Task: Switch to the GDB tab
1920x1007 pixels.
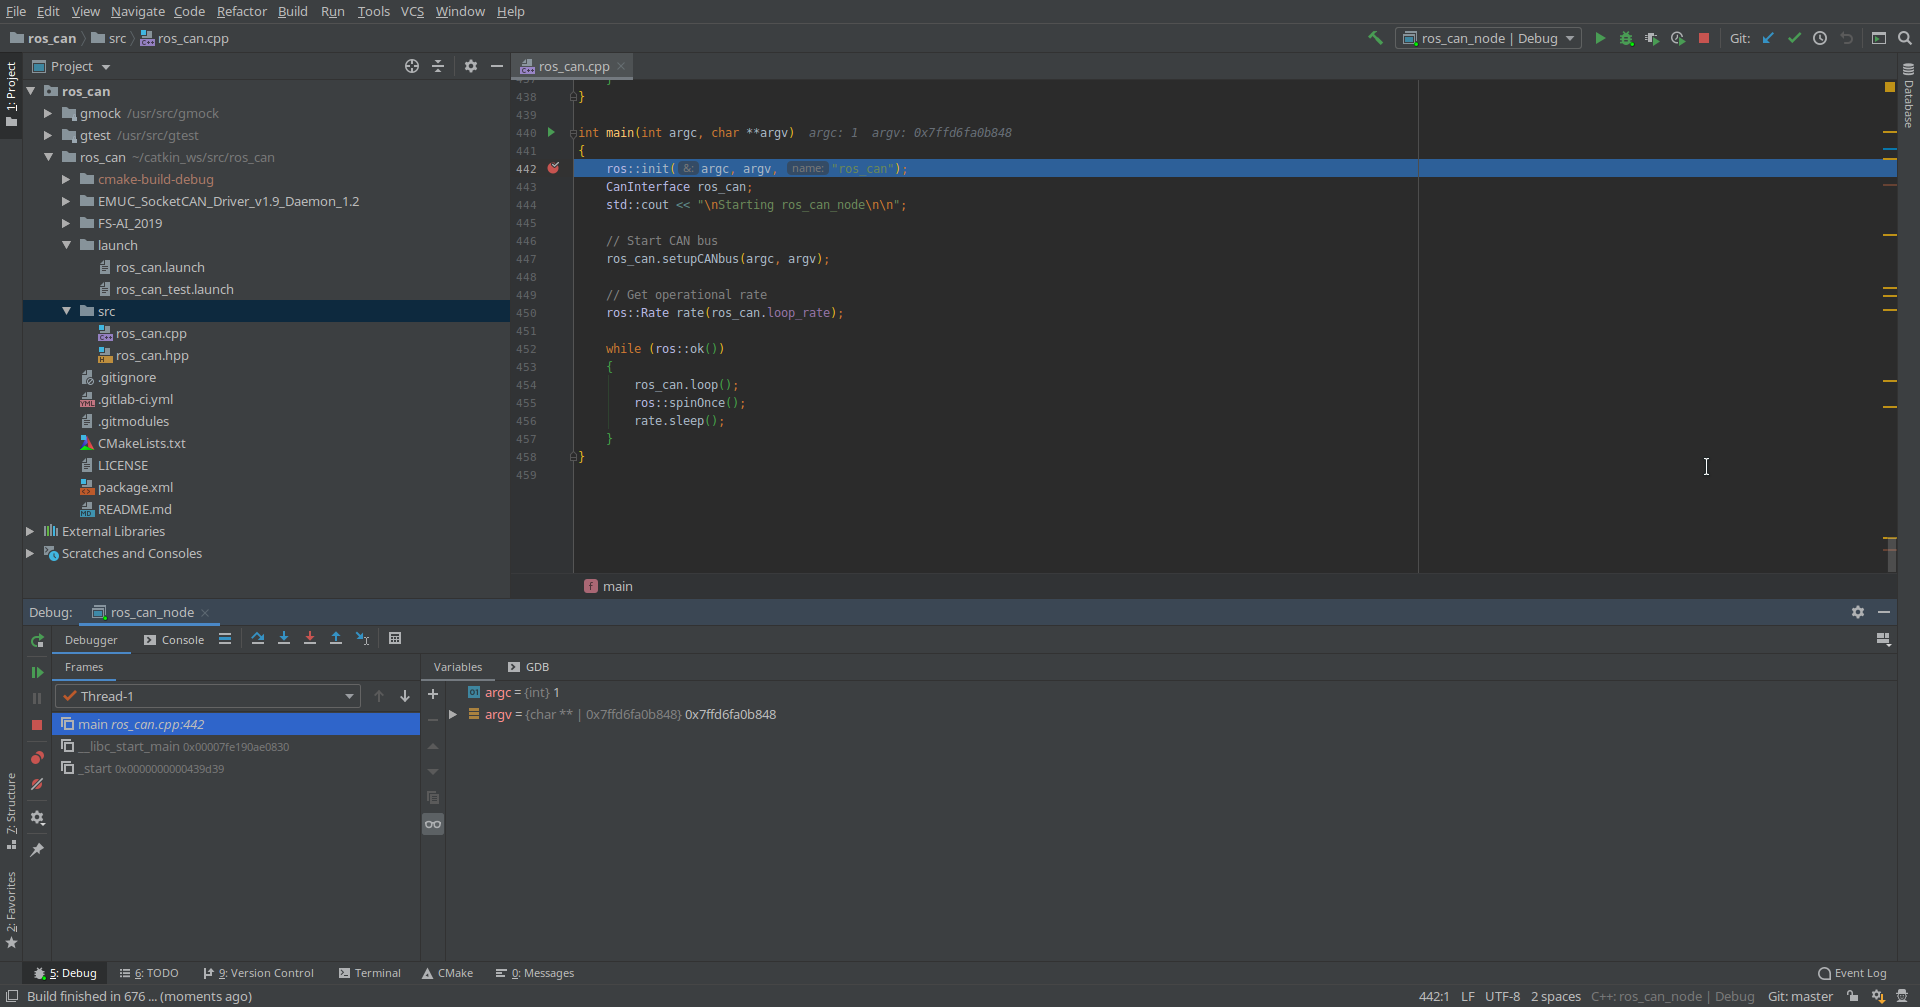Action: [x=528, y=667]
